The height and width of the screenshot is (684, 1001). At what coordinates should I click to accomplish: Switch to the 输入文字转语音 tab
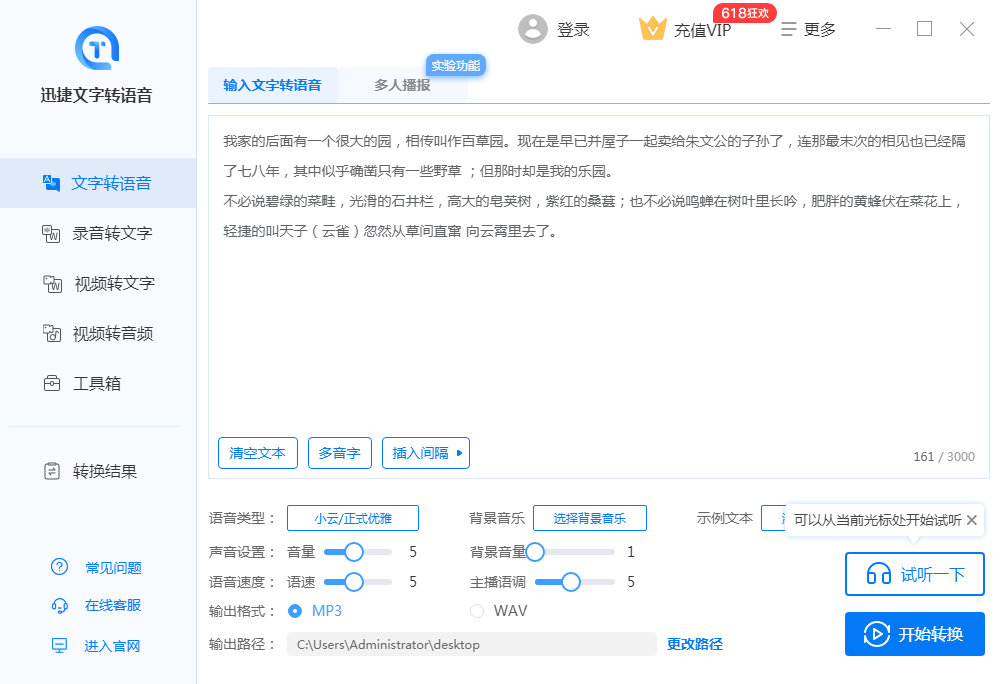click(273, 85)
